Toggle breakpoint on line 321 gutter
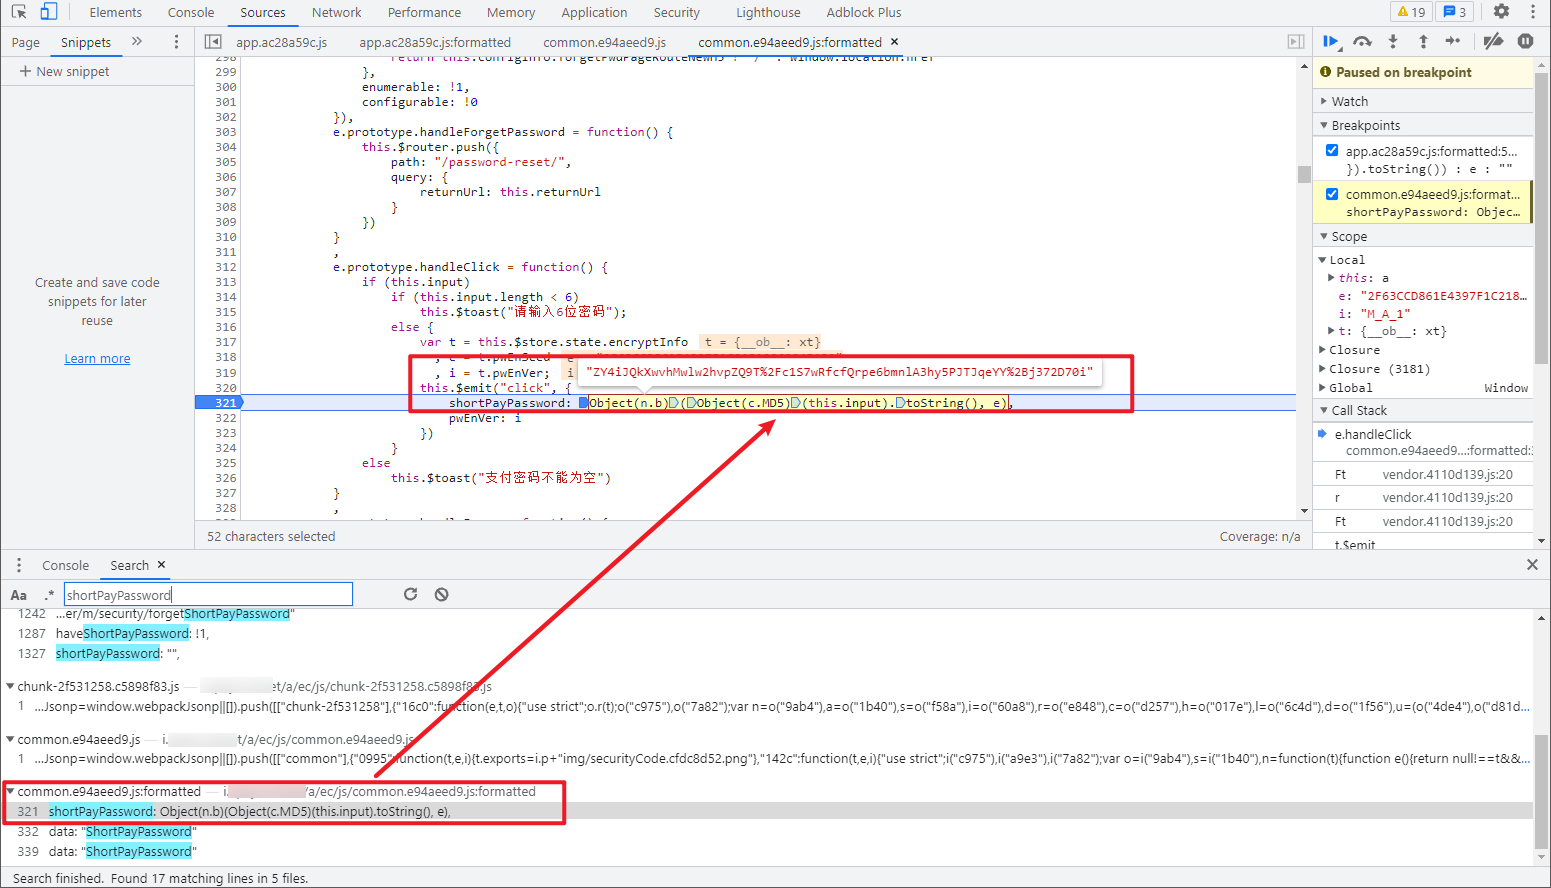Image resolution: width=1551 pixels, height=888 pixels. tap(219, 403)
